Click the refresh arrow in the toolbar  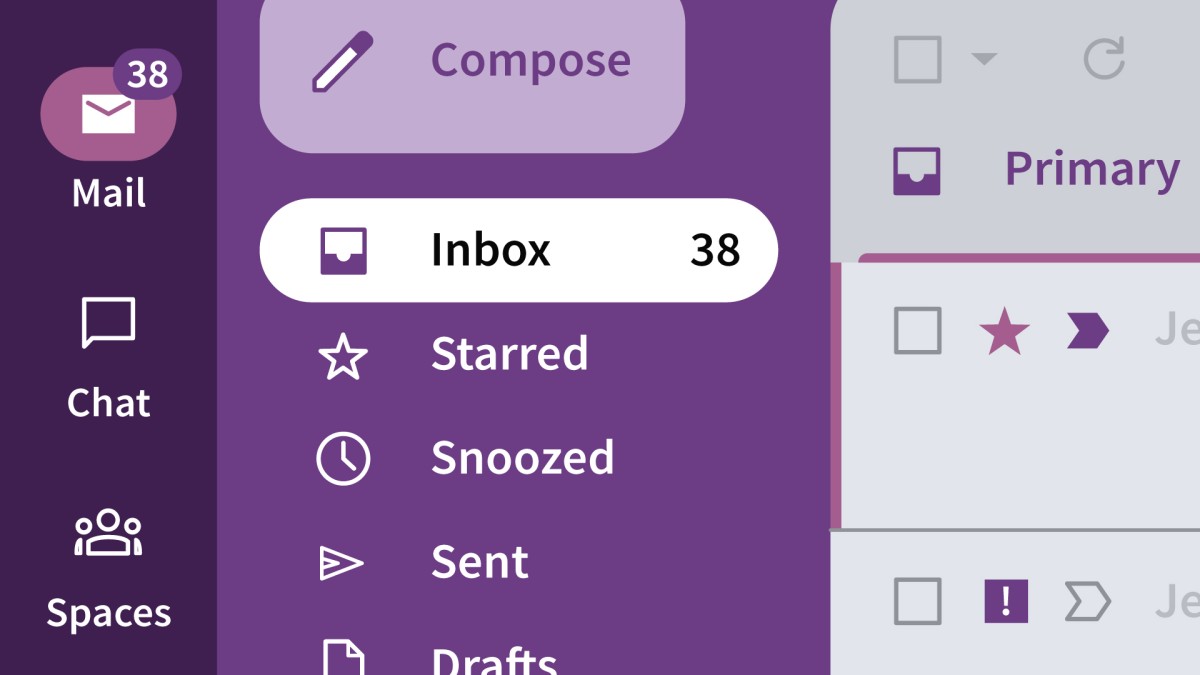pos(1105,58)
